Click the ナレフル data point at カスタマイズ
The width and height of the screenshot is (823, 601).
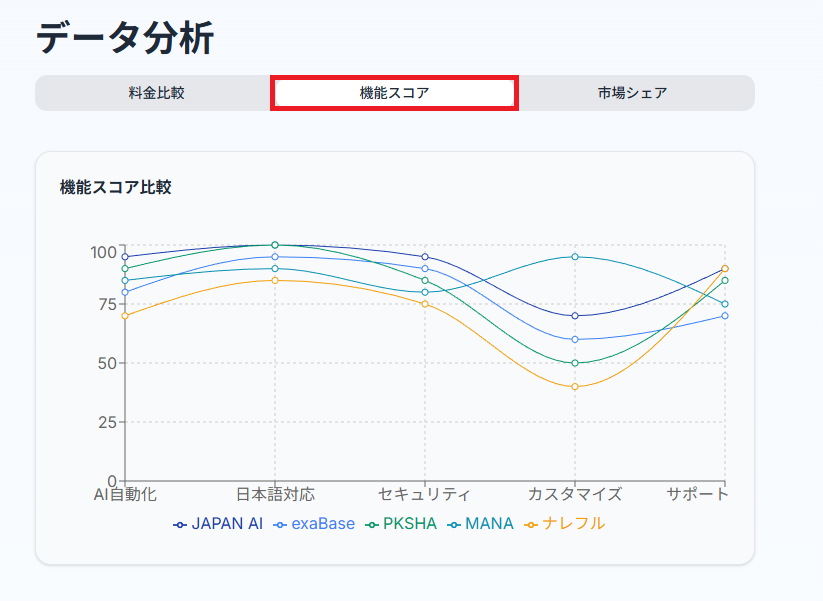click(575, 386)
